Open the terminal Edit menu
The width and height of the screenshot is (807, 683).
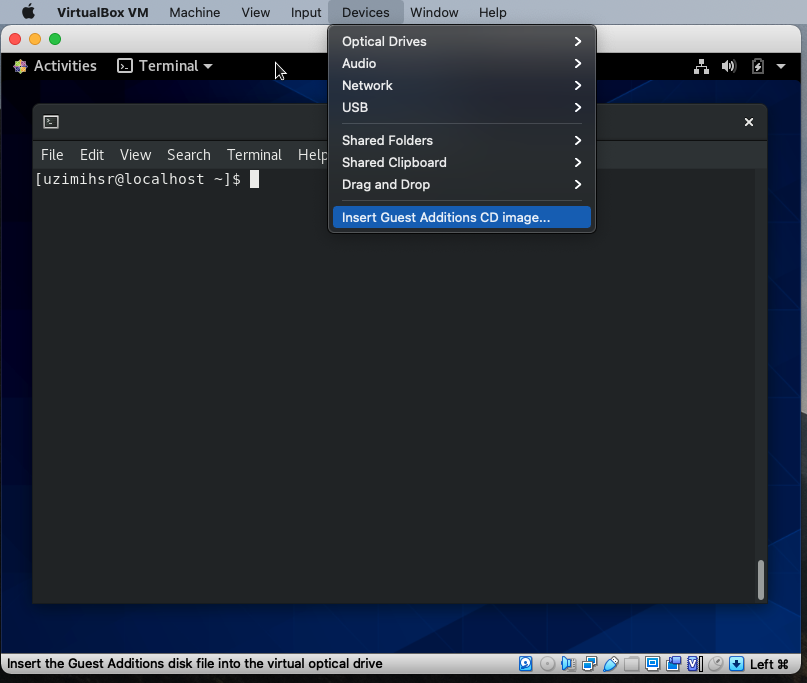pyautogui.click(x=92, y=155)
